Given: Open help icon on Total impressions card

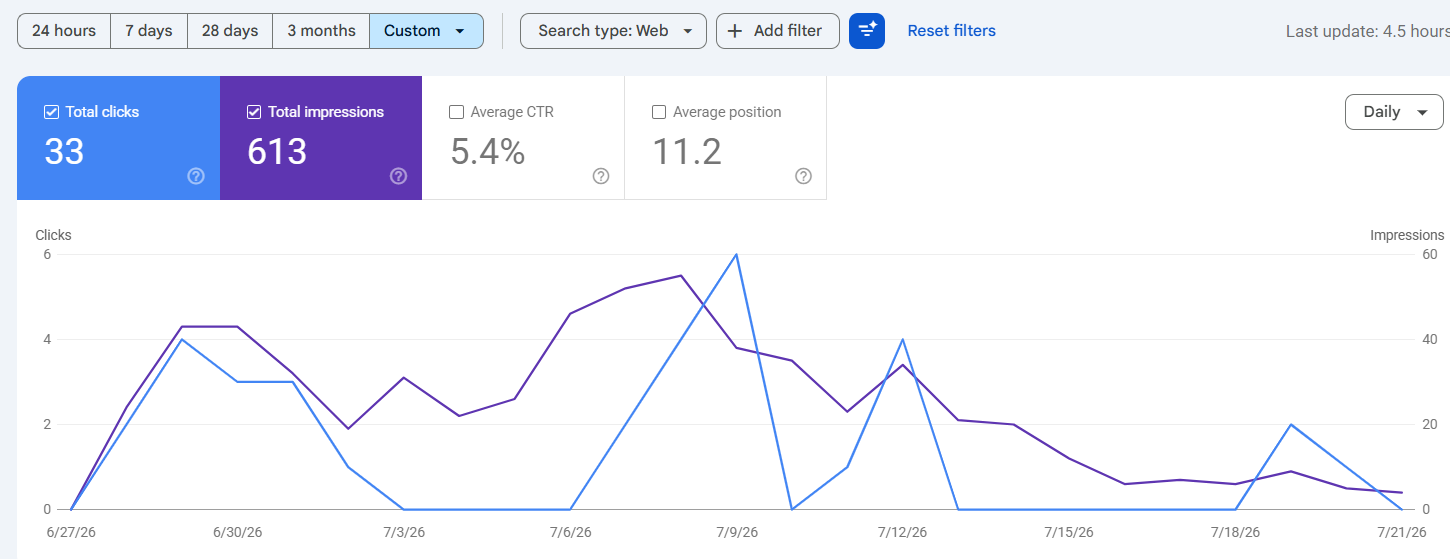Looking at the screenshot, I should tap(398, 176).
